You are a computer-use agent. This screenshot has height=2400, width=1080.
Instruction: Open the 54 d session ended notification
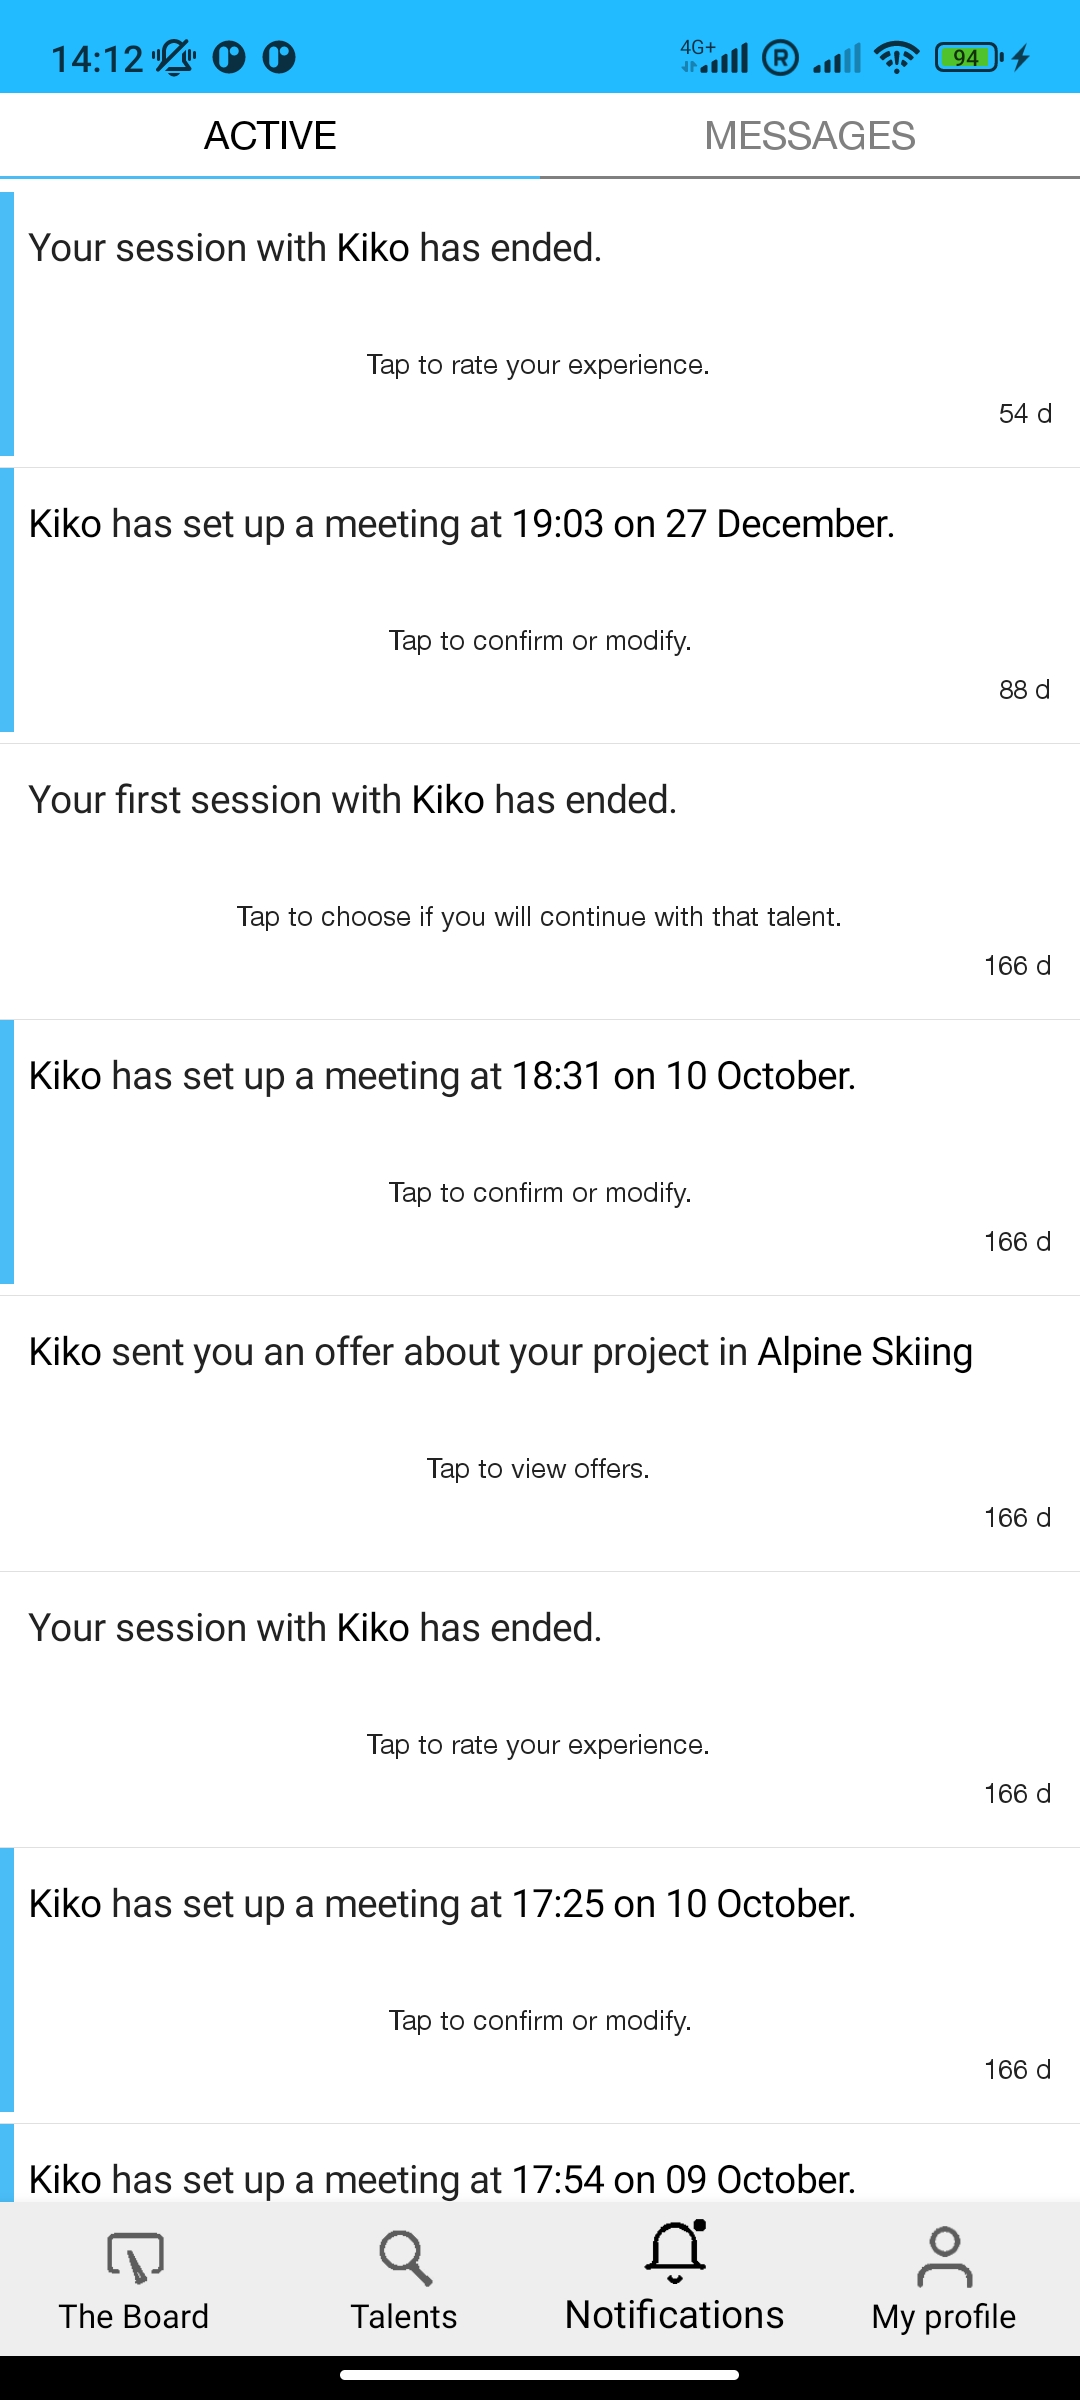tap(540, 325)
